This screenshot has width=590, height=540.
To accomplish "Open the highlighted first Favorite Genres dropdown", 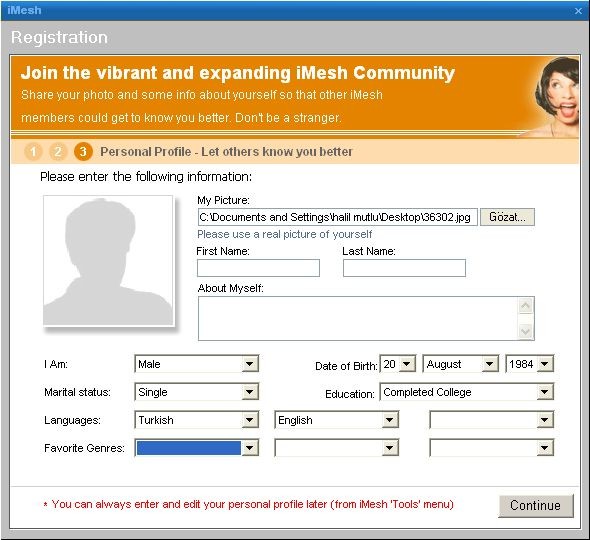I will (x=196, y=448).
